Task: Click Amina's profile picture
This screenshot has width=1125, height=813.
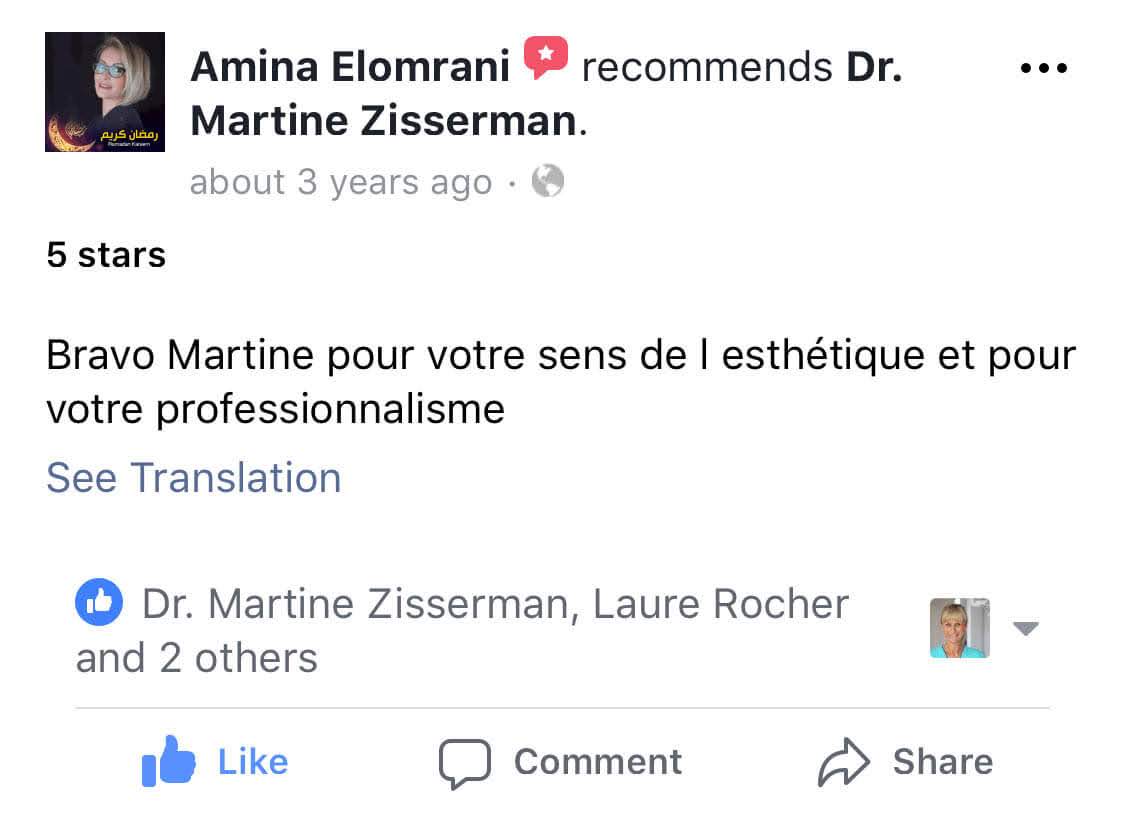Action: tap(104, 91)
